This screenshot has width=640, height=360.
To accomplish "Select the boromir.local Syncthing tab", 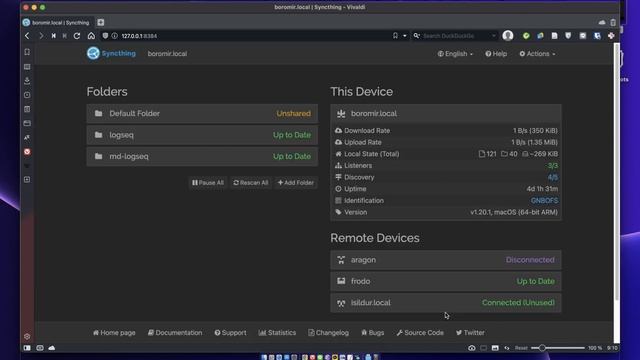I will pos(57,22).
